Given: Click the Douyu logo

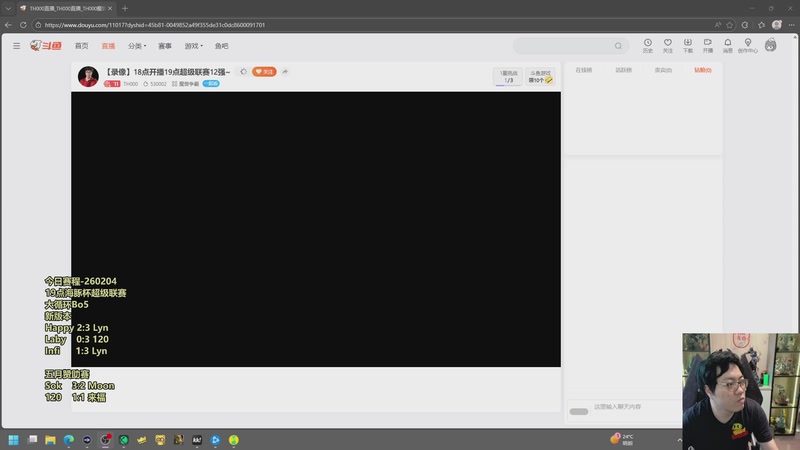Looking at the screenshot, I should tap(46, 46).
